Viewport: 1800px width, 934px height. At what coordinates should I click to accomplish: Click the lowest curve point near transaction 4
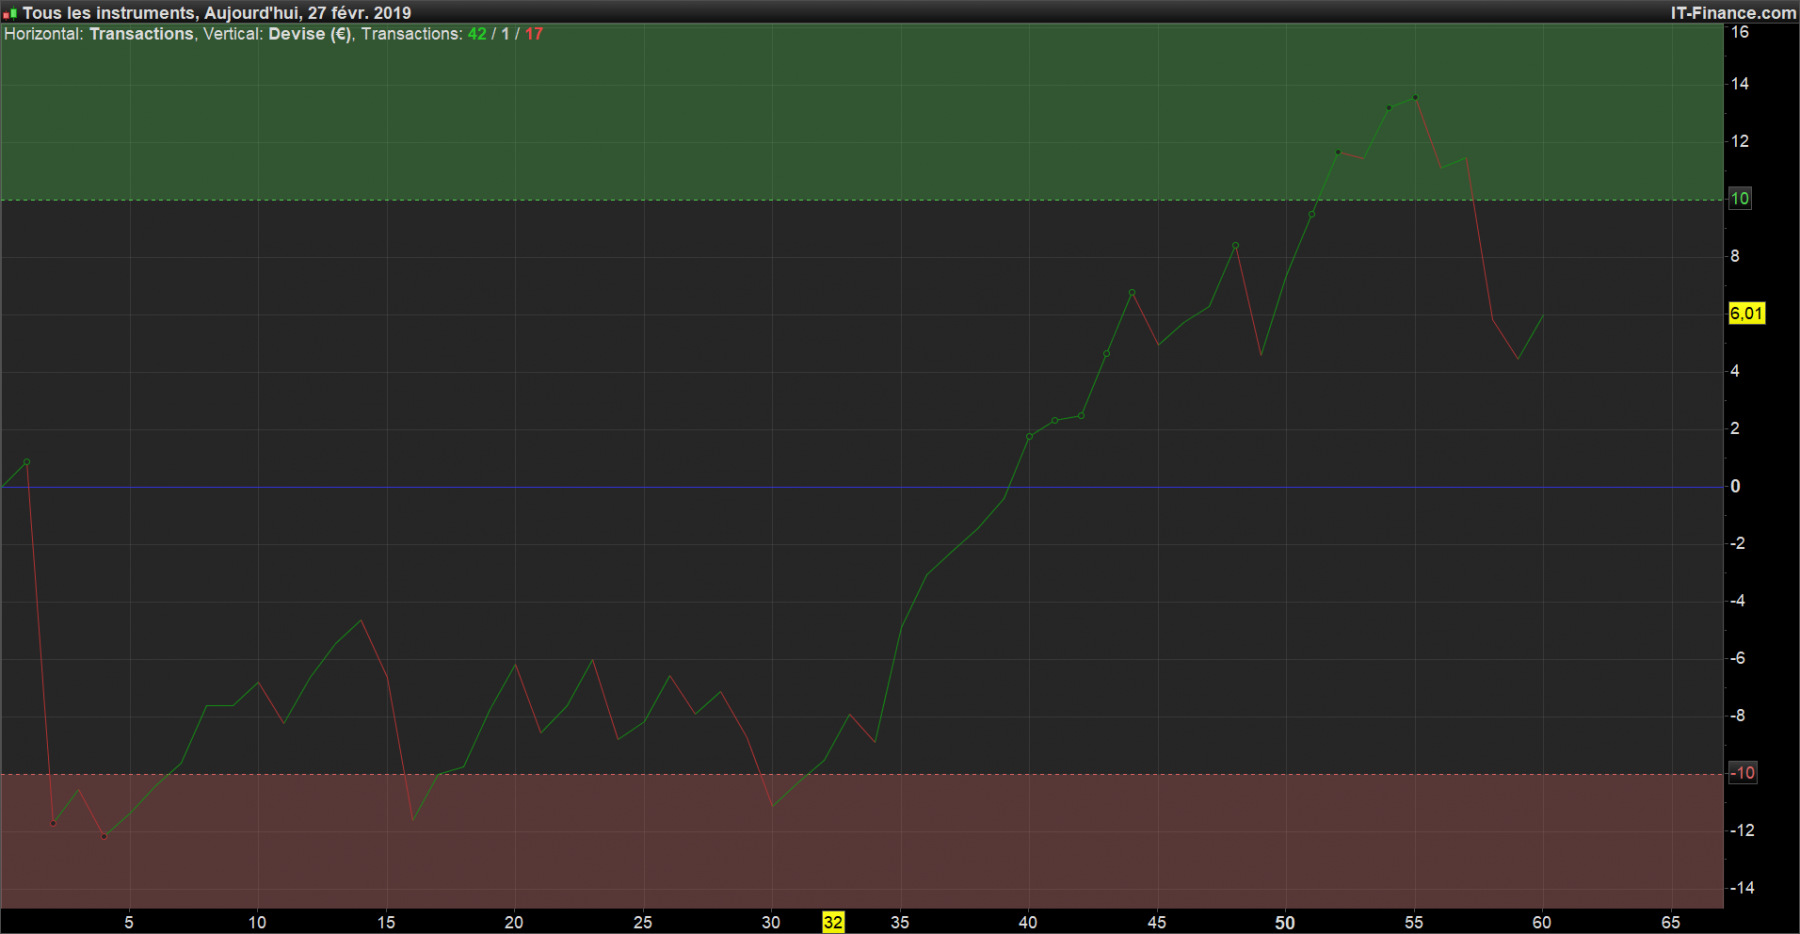pyautogui.click(x=104, y=836)
